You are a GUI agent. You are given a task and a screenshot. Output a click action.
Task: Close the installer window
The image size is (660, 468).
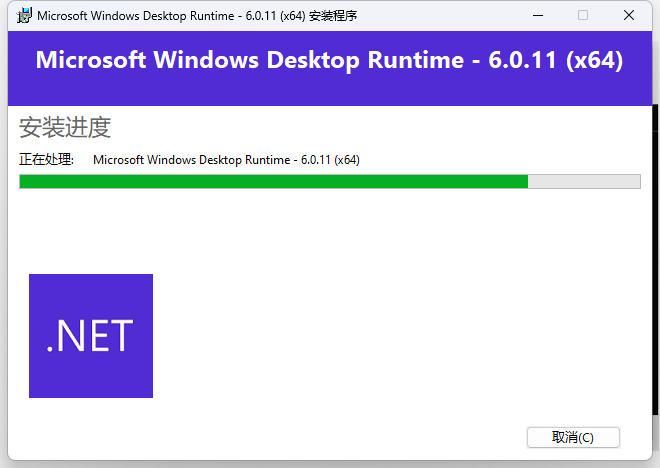pyautogui.click(x=629, y=16)
